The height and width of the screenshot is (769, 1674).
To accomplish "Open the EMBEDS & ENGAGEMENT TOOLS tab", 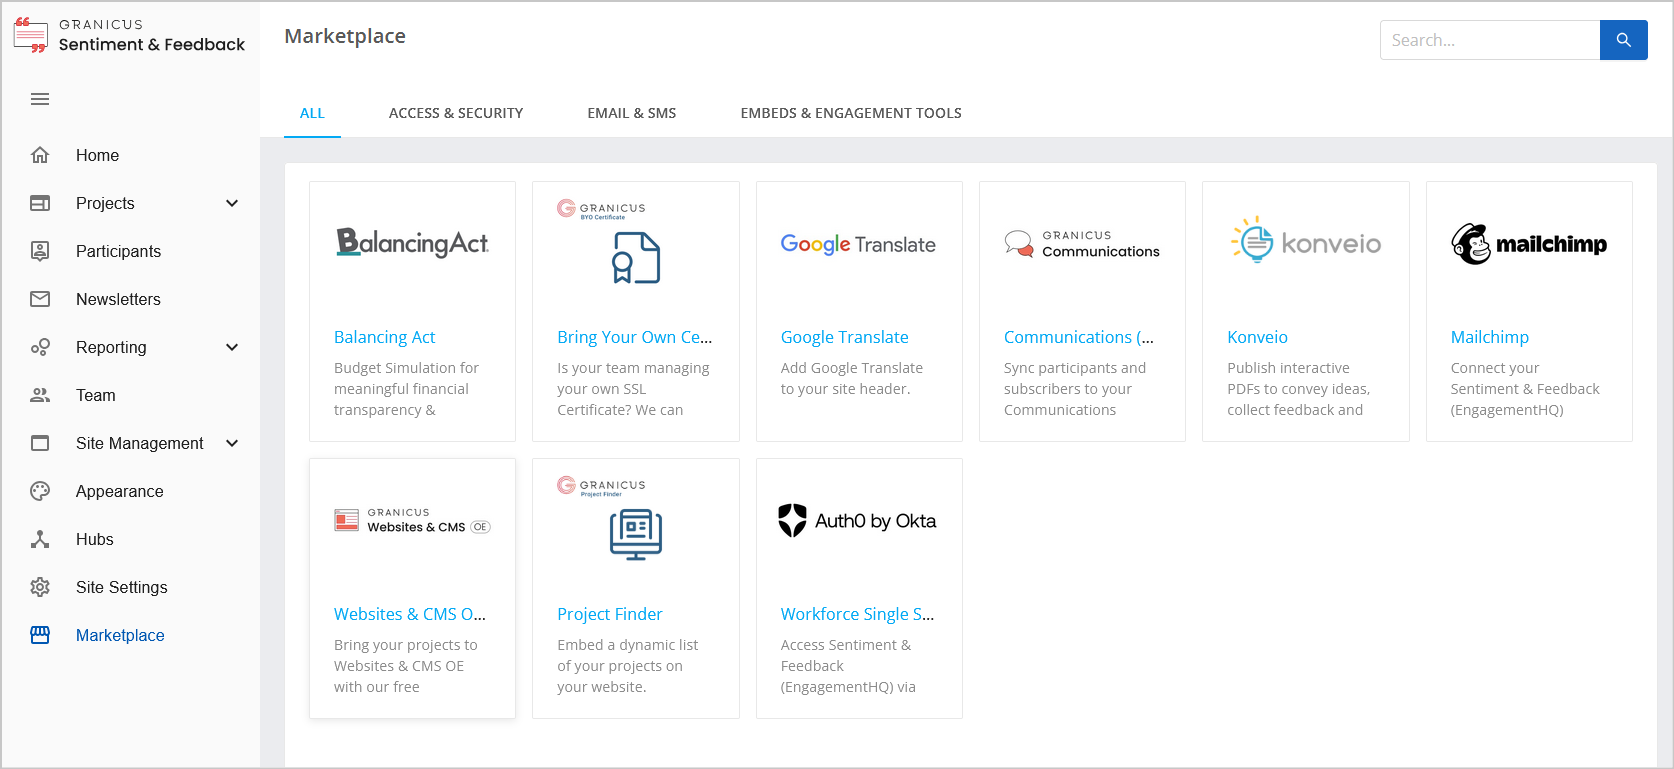I will 851,113.
